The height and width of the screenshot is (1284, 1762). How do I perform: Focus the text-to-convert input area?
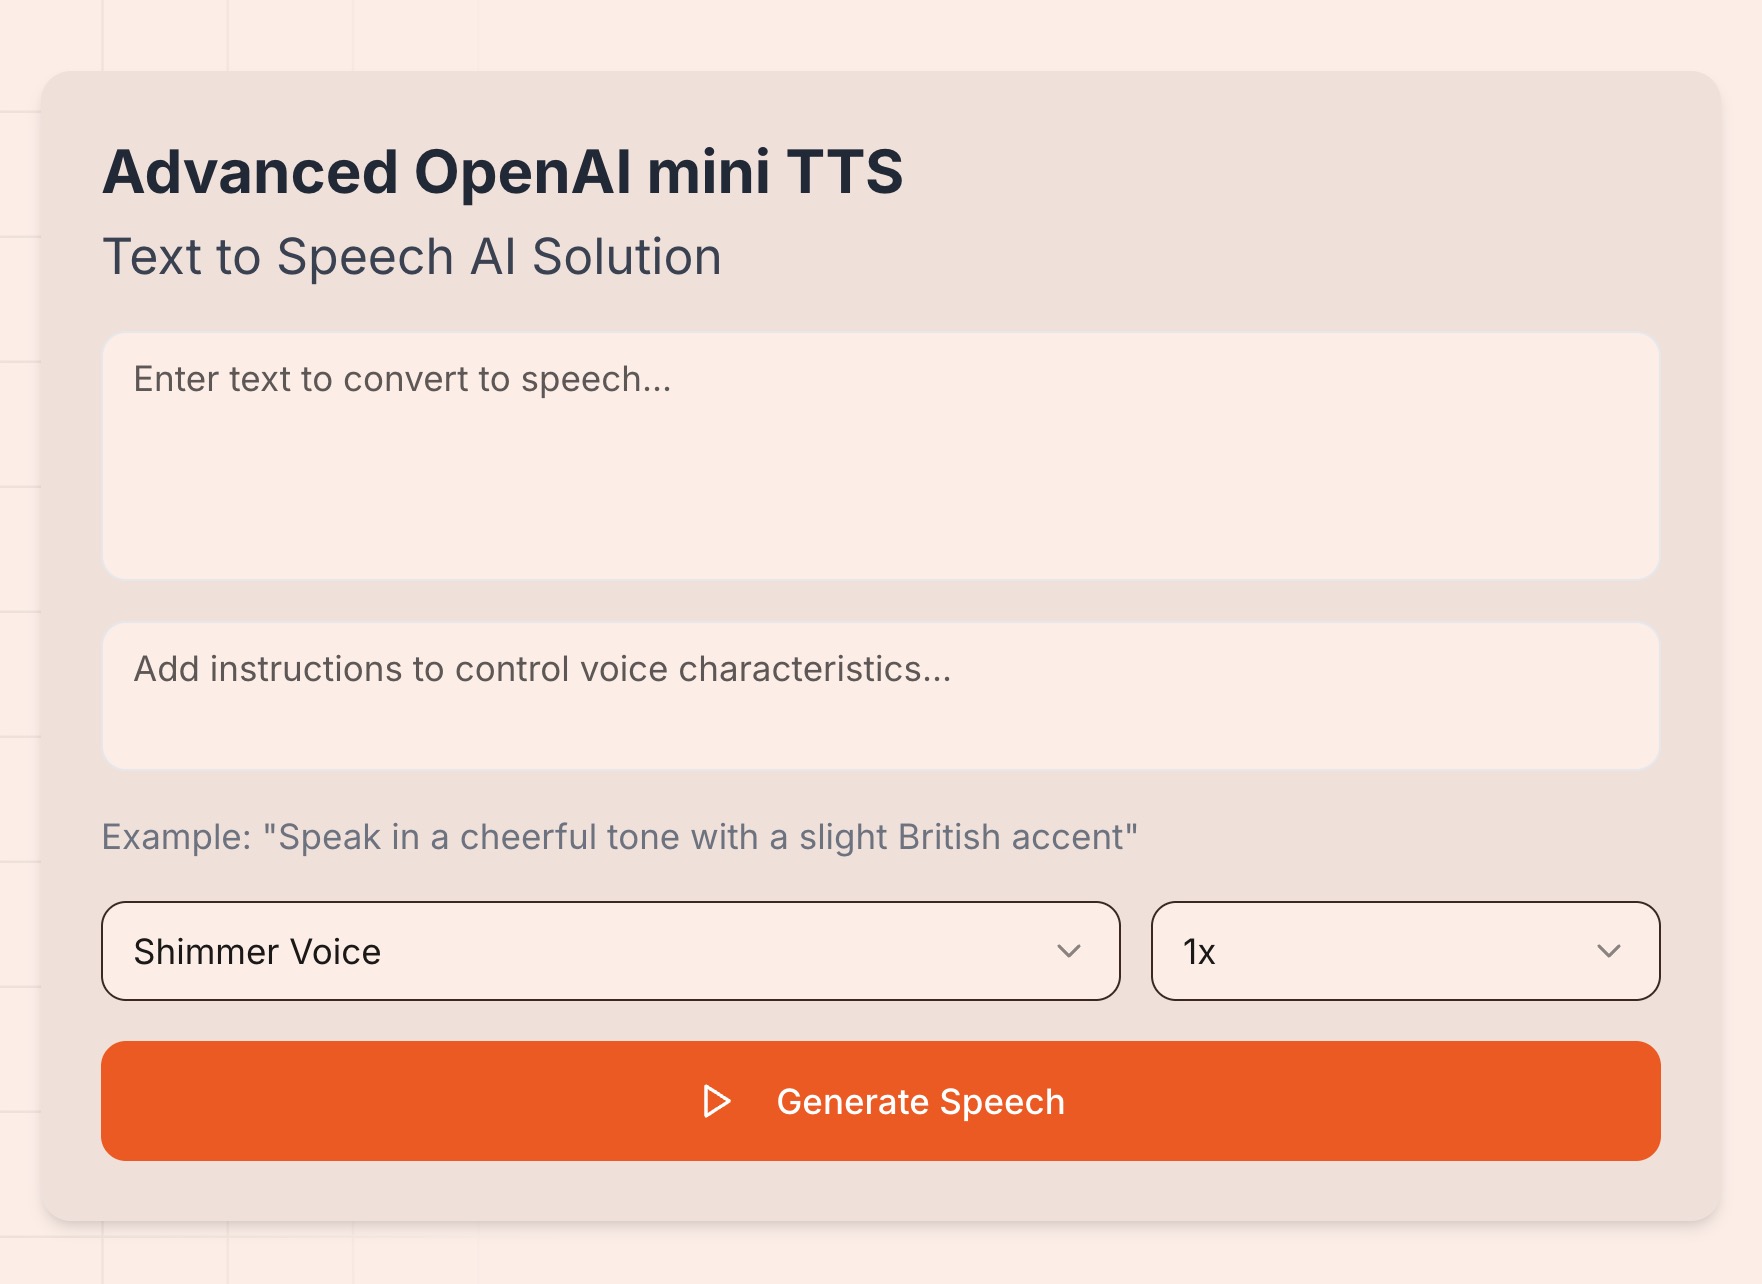point(880,456)
